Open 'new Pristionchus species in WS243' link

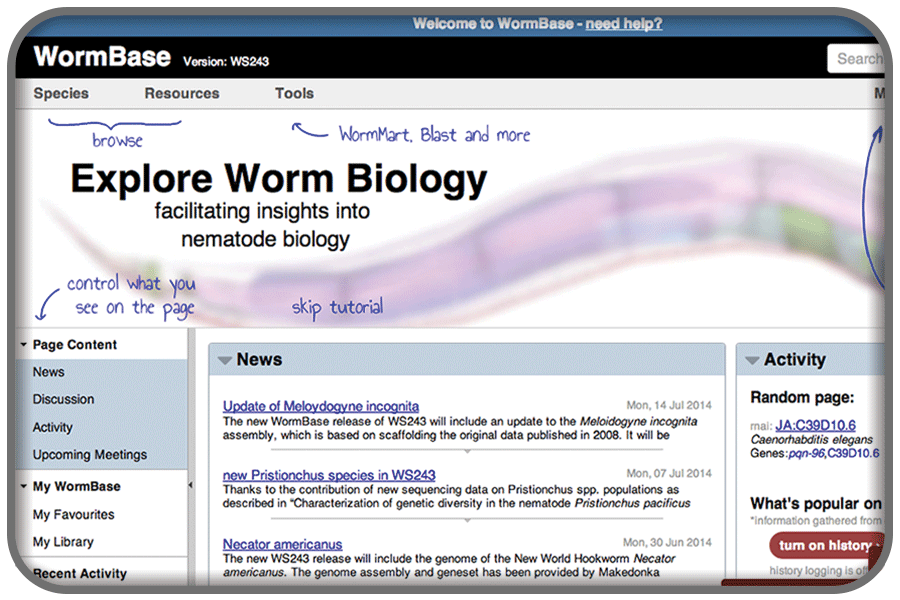point(329,475)
